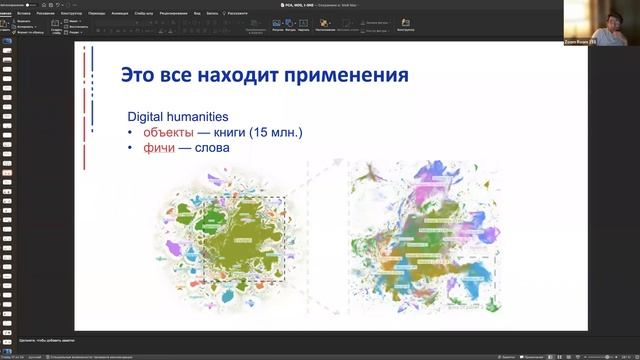The image size is (640, 360).
Task: Undo the last action with the Undo arrow
Action: tap(58, 5)
